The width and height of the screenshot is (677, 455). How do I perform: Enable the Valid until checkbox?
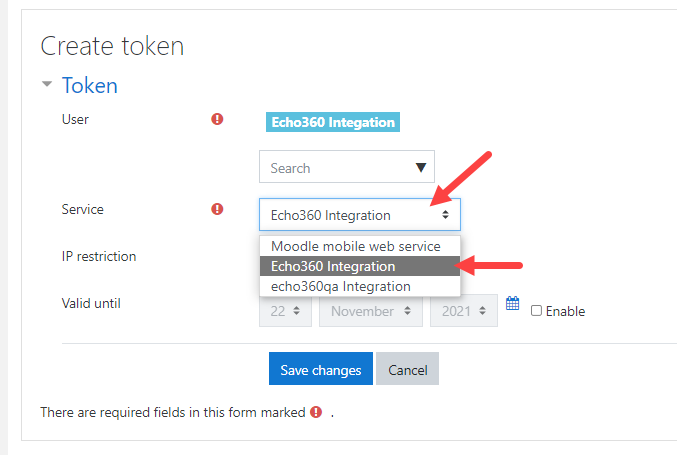(x=536, y=311)
